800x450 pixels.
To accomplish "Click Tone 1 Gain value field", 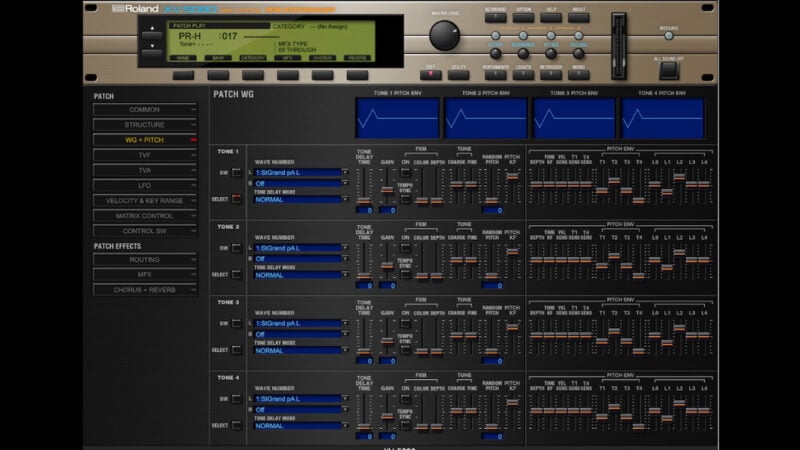I will click(387, 210).
